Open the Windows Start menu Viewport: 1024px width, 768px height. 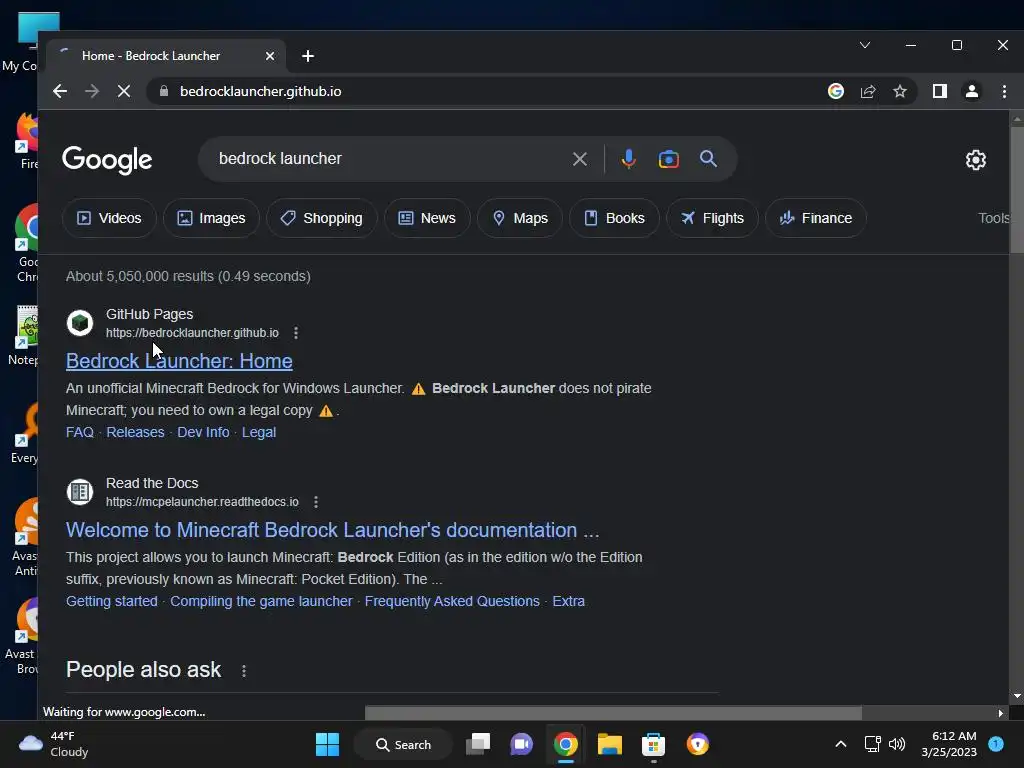point(327,744)
